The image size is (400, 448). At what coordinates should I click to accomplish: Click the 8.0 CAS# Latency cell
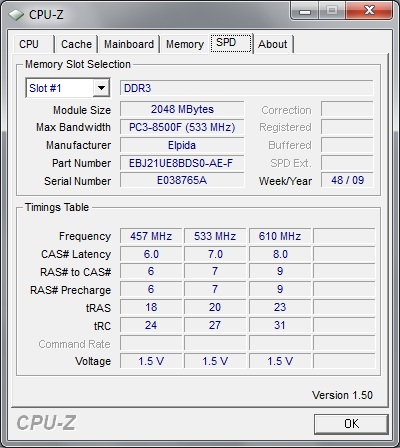(280, 254)
